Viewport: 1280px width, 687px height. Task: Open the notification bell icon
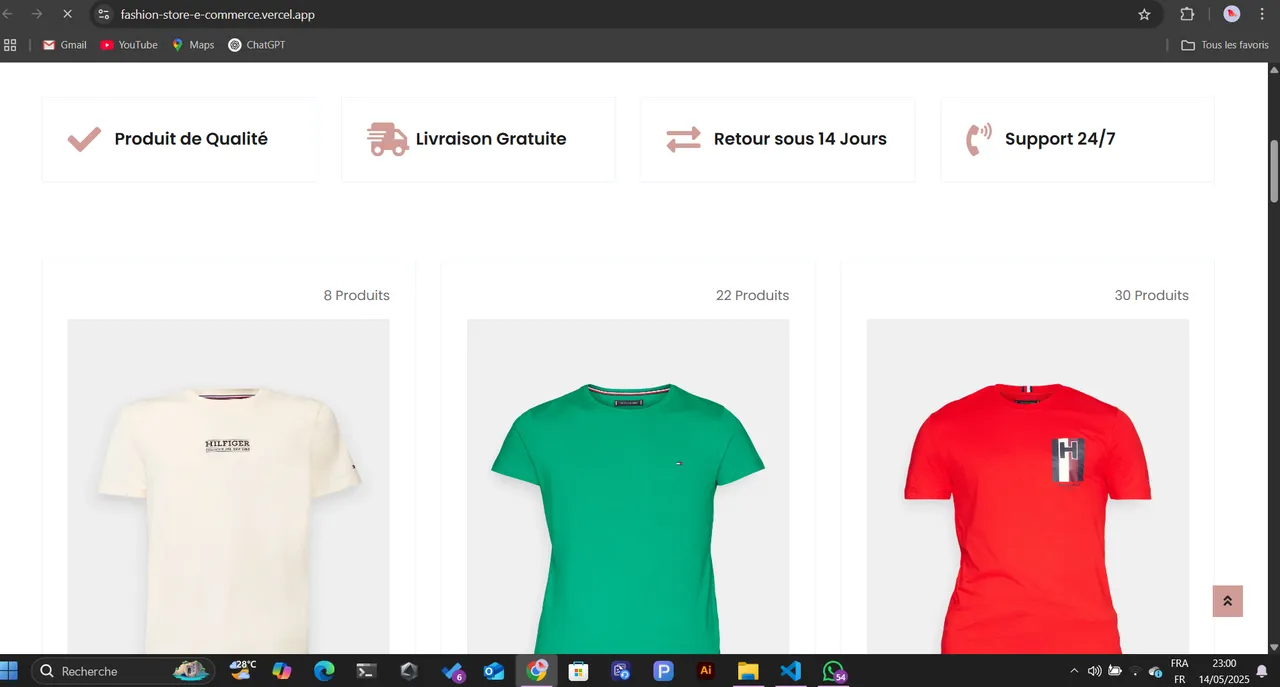click(x=1262, y=671)
